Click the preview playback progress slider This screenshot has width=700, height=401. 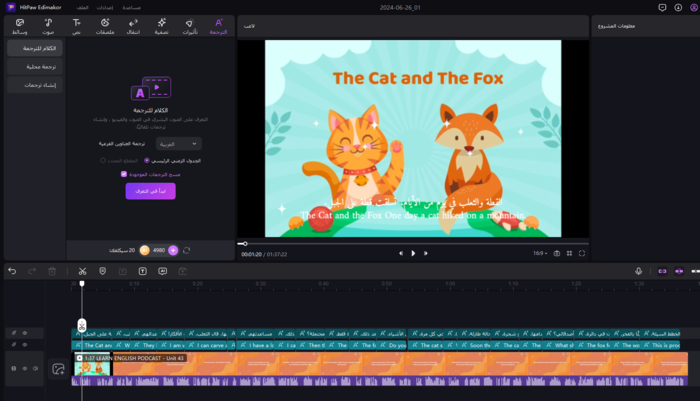coord(400,243)
